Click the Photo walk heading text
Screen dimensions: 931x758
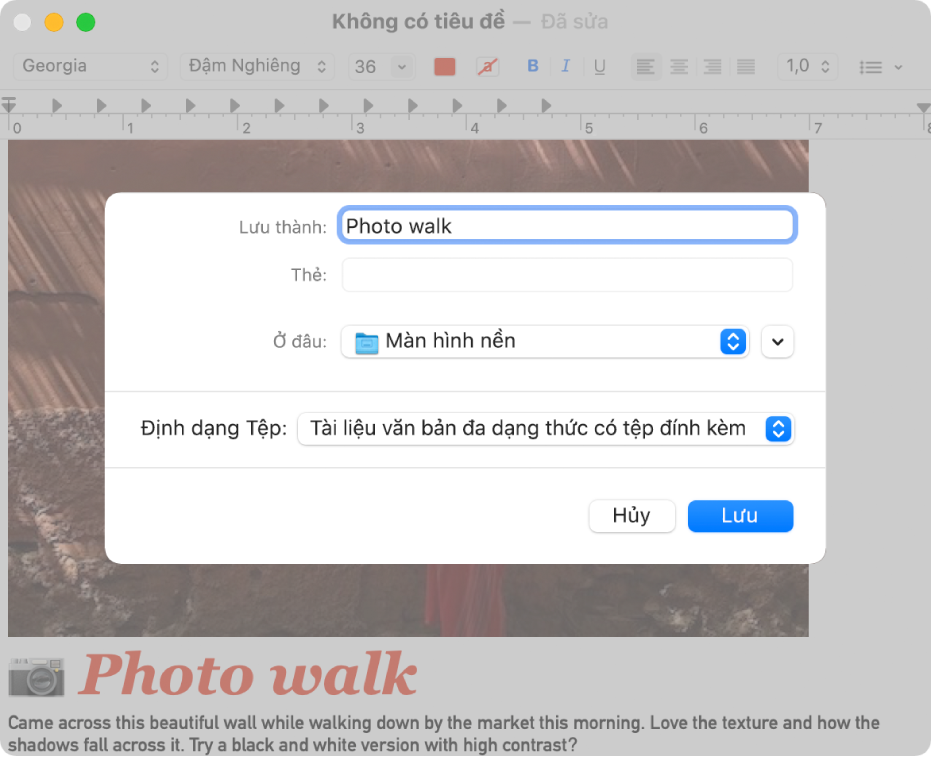248,674
